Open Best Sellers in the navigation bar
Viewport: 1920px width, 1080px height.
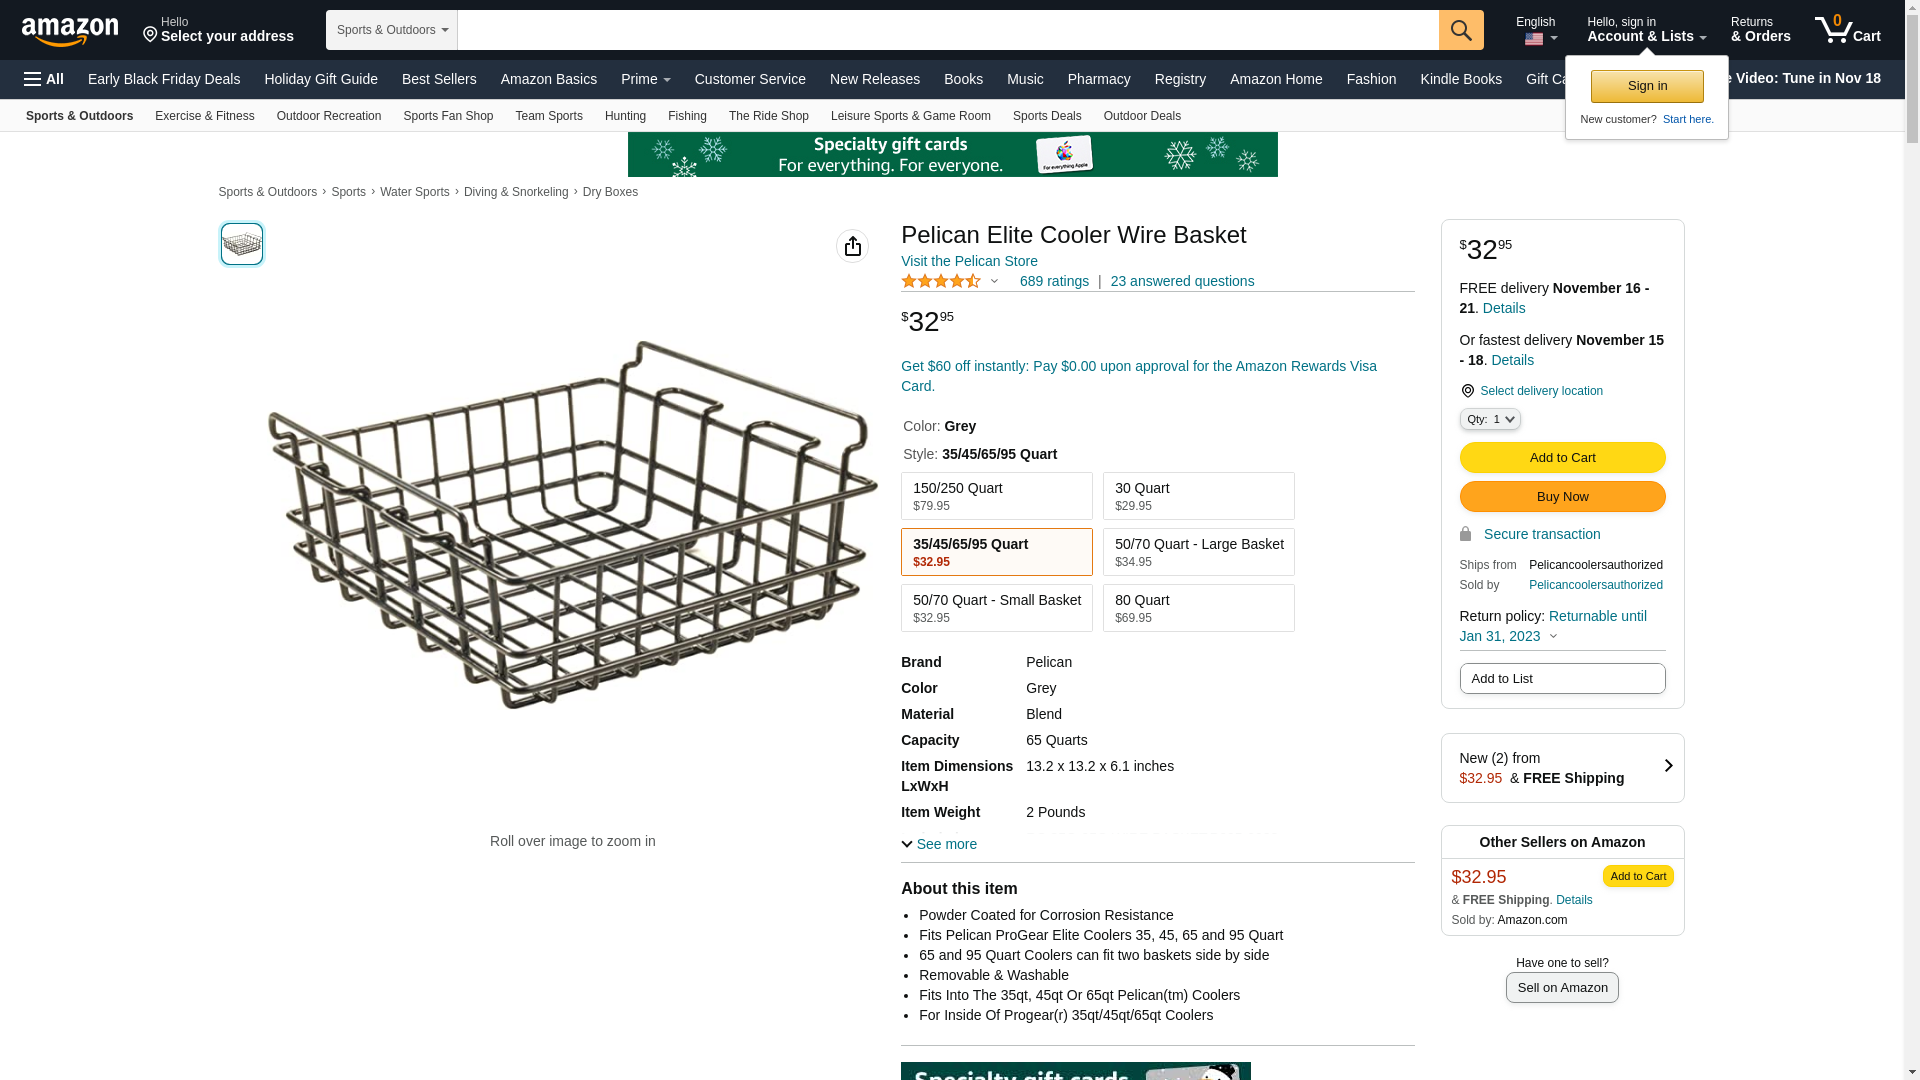tap(439, 79)
